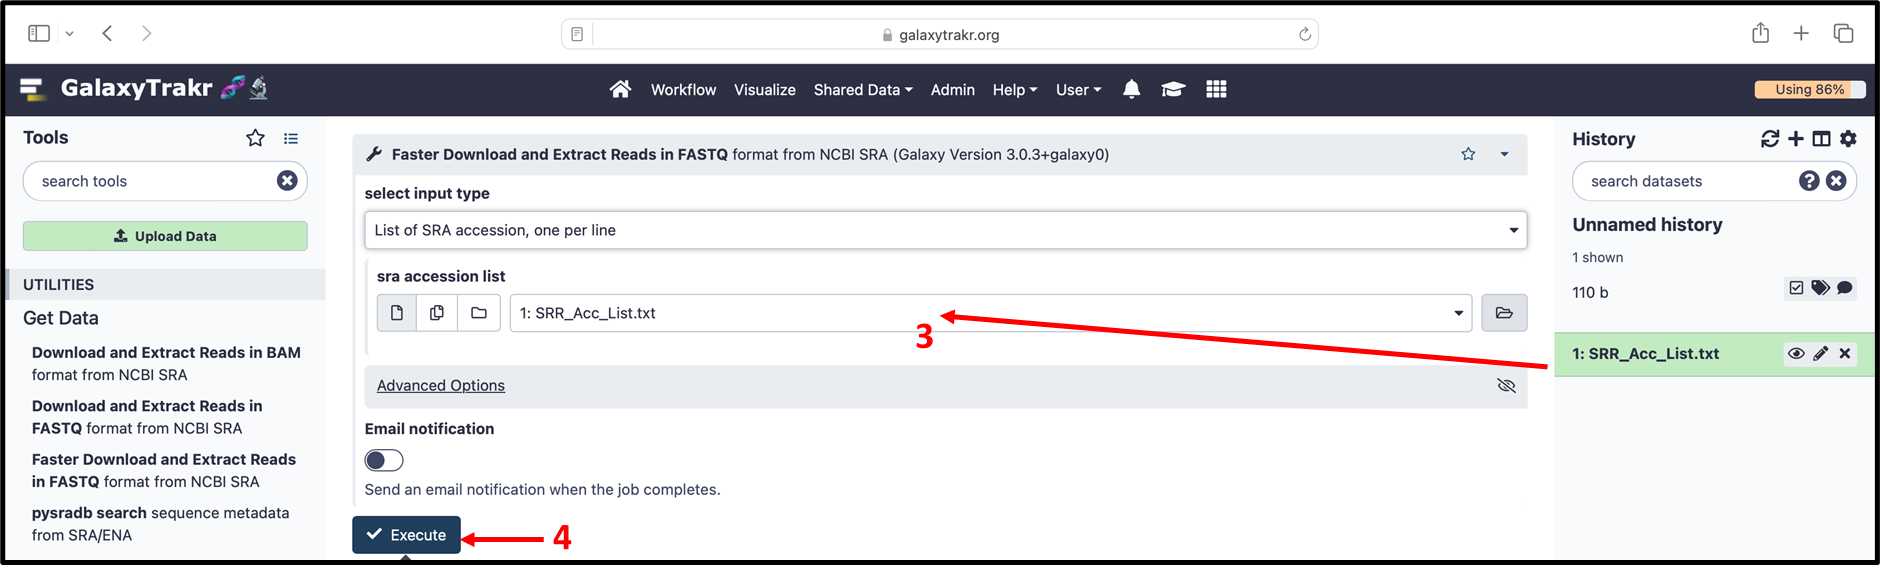Go back in the browser
The height and width of the screenshot is (583, 1880).
(107, 33)
